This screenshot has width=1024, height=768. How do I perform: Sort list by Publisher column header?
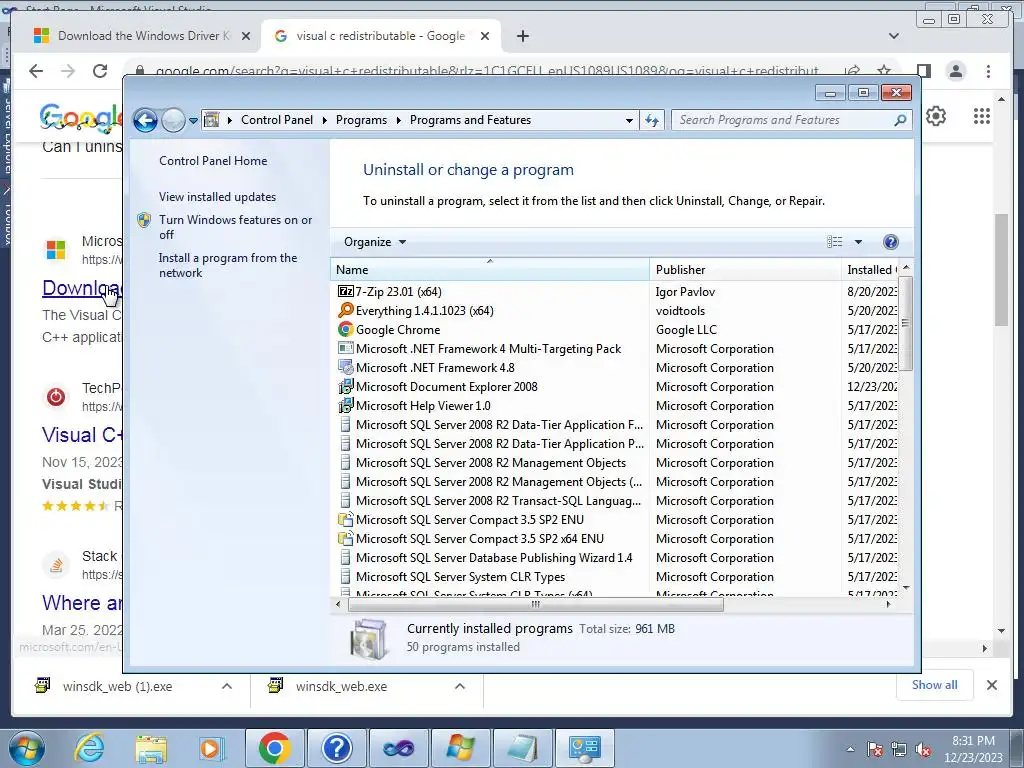click(x=745, y=270)
